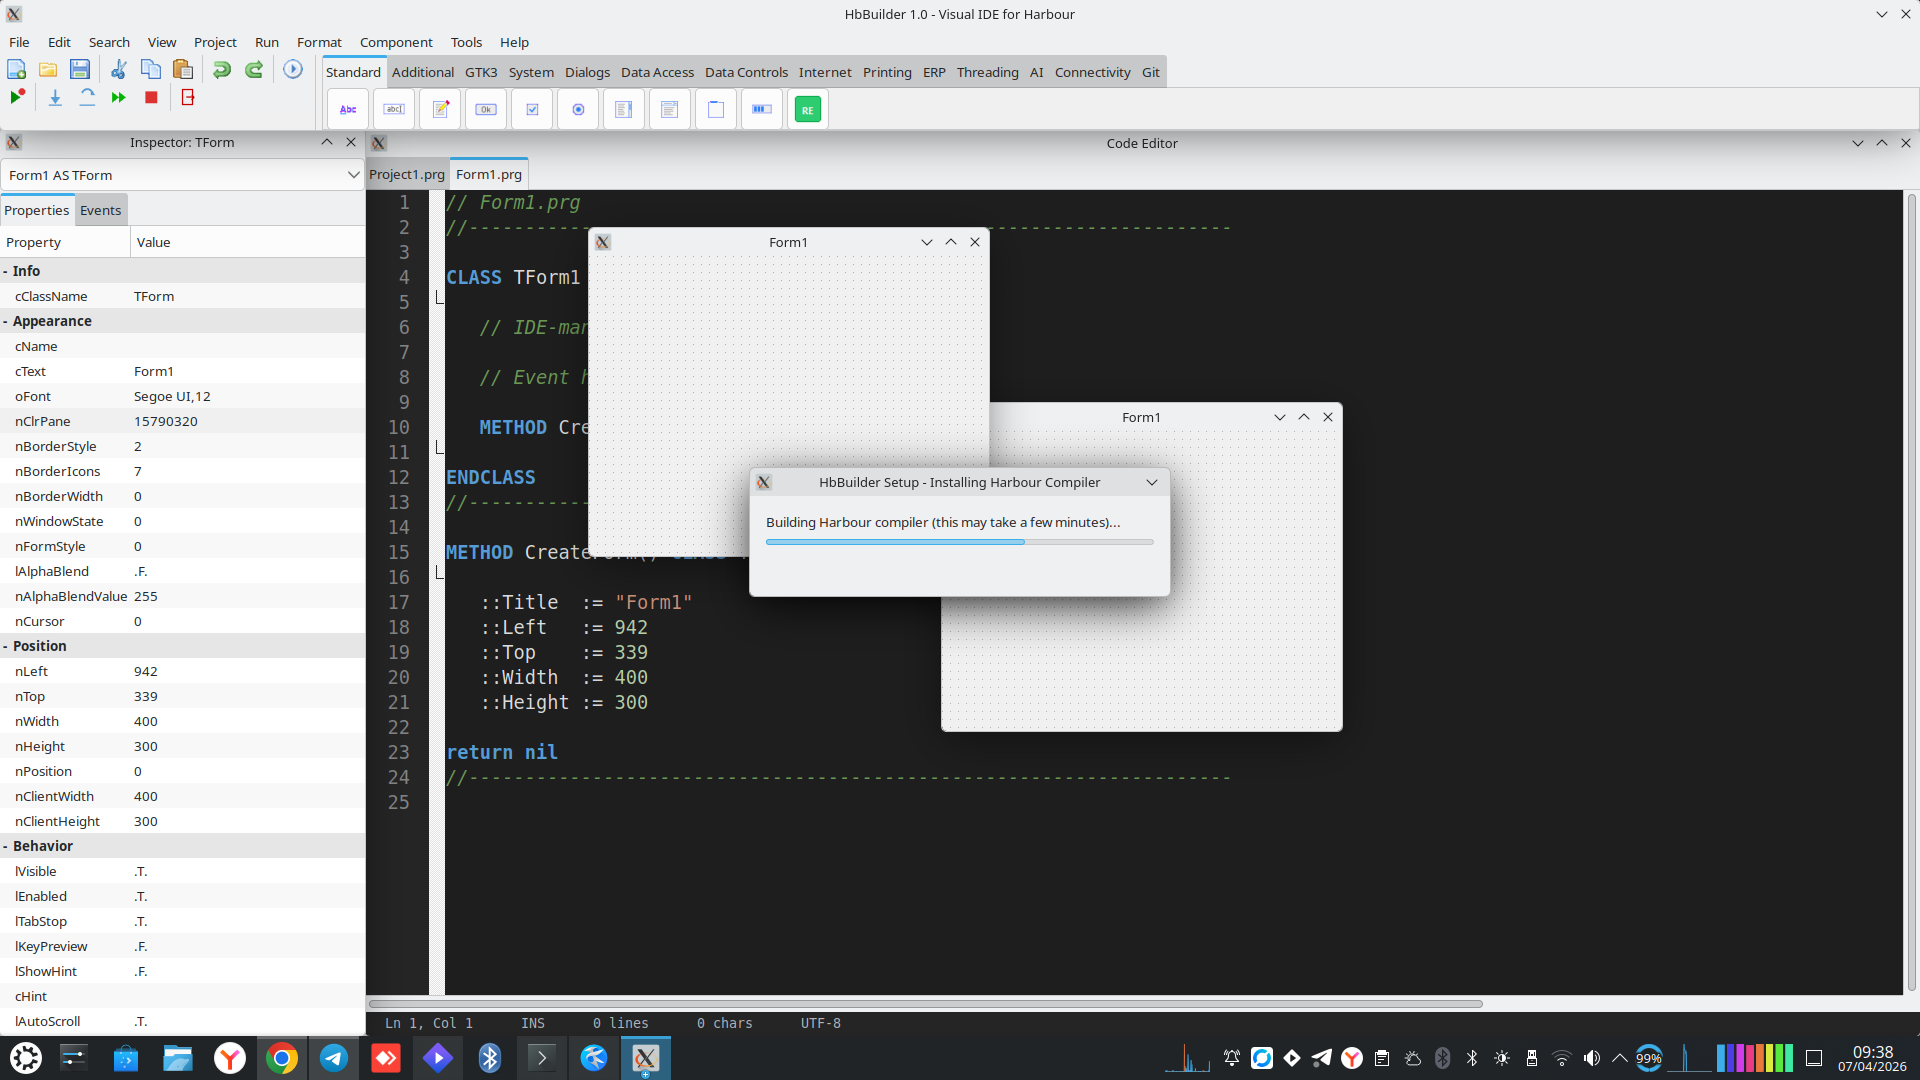The width and height of the screenshot is (1920, 1080).
Task: Click the Label (Abc) component icon
Action: tap(348, 109)
